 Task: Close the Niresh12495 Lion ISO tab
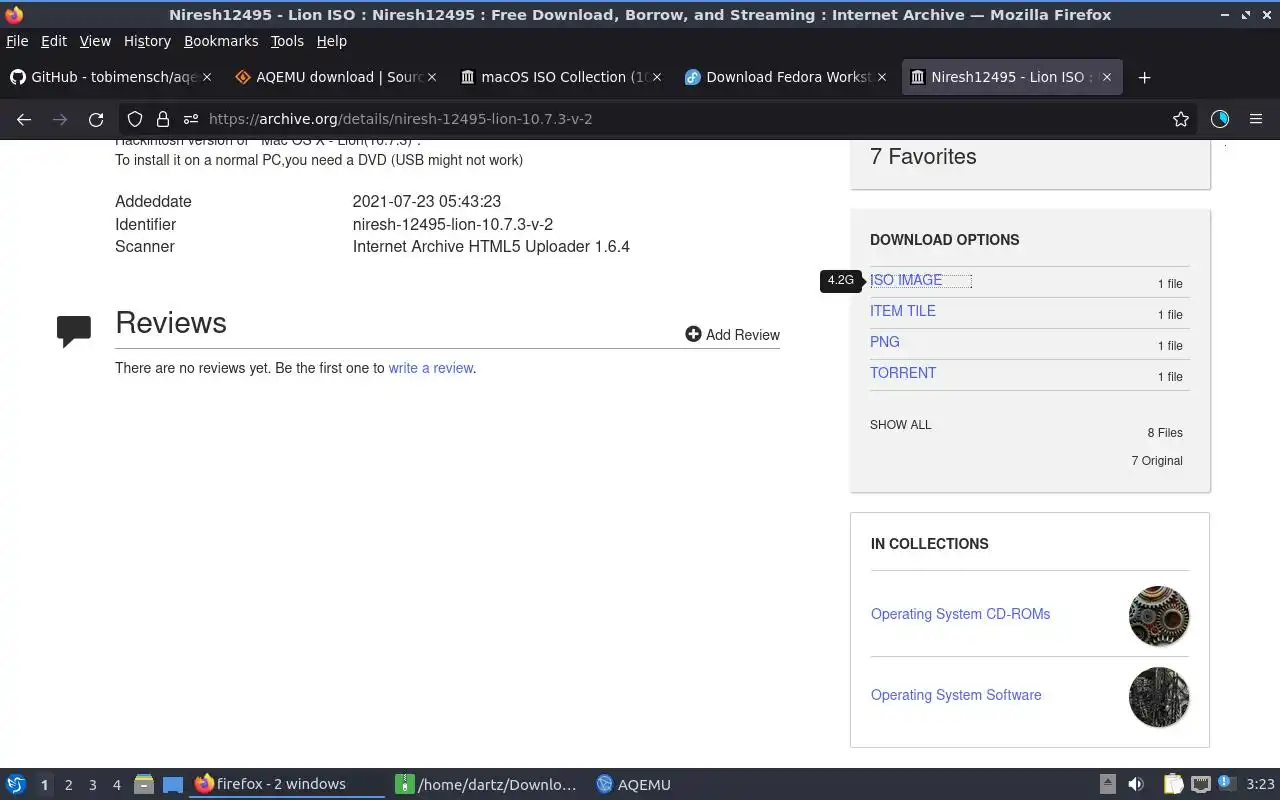[1107, 77]
